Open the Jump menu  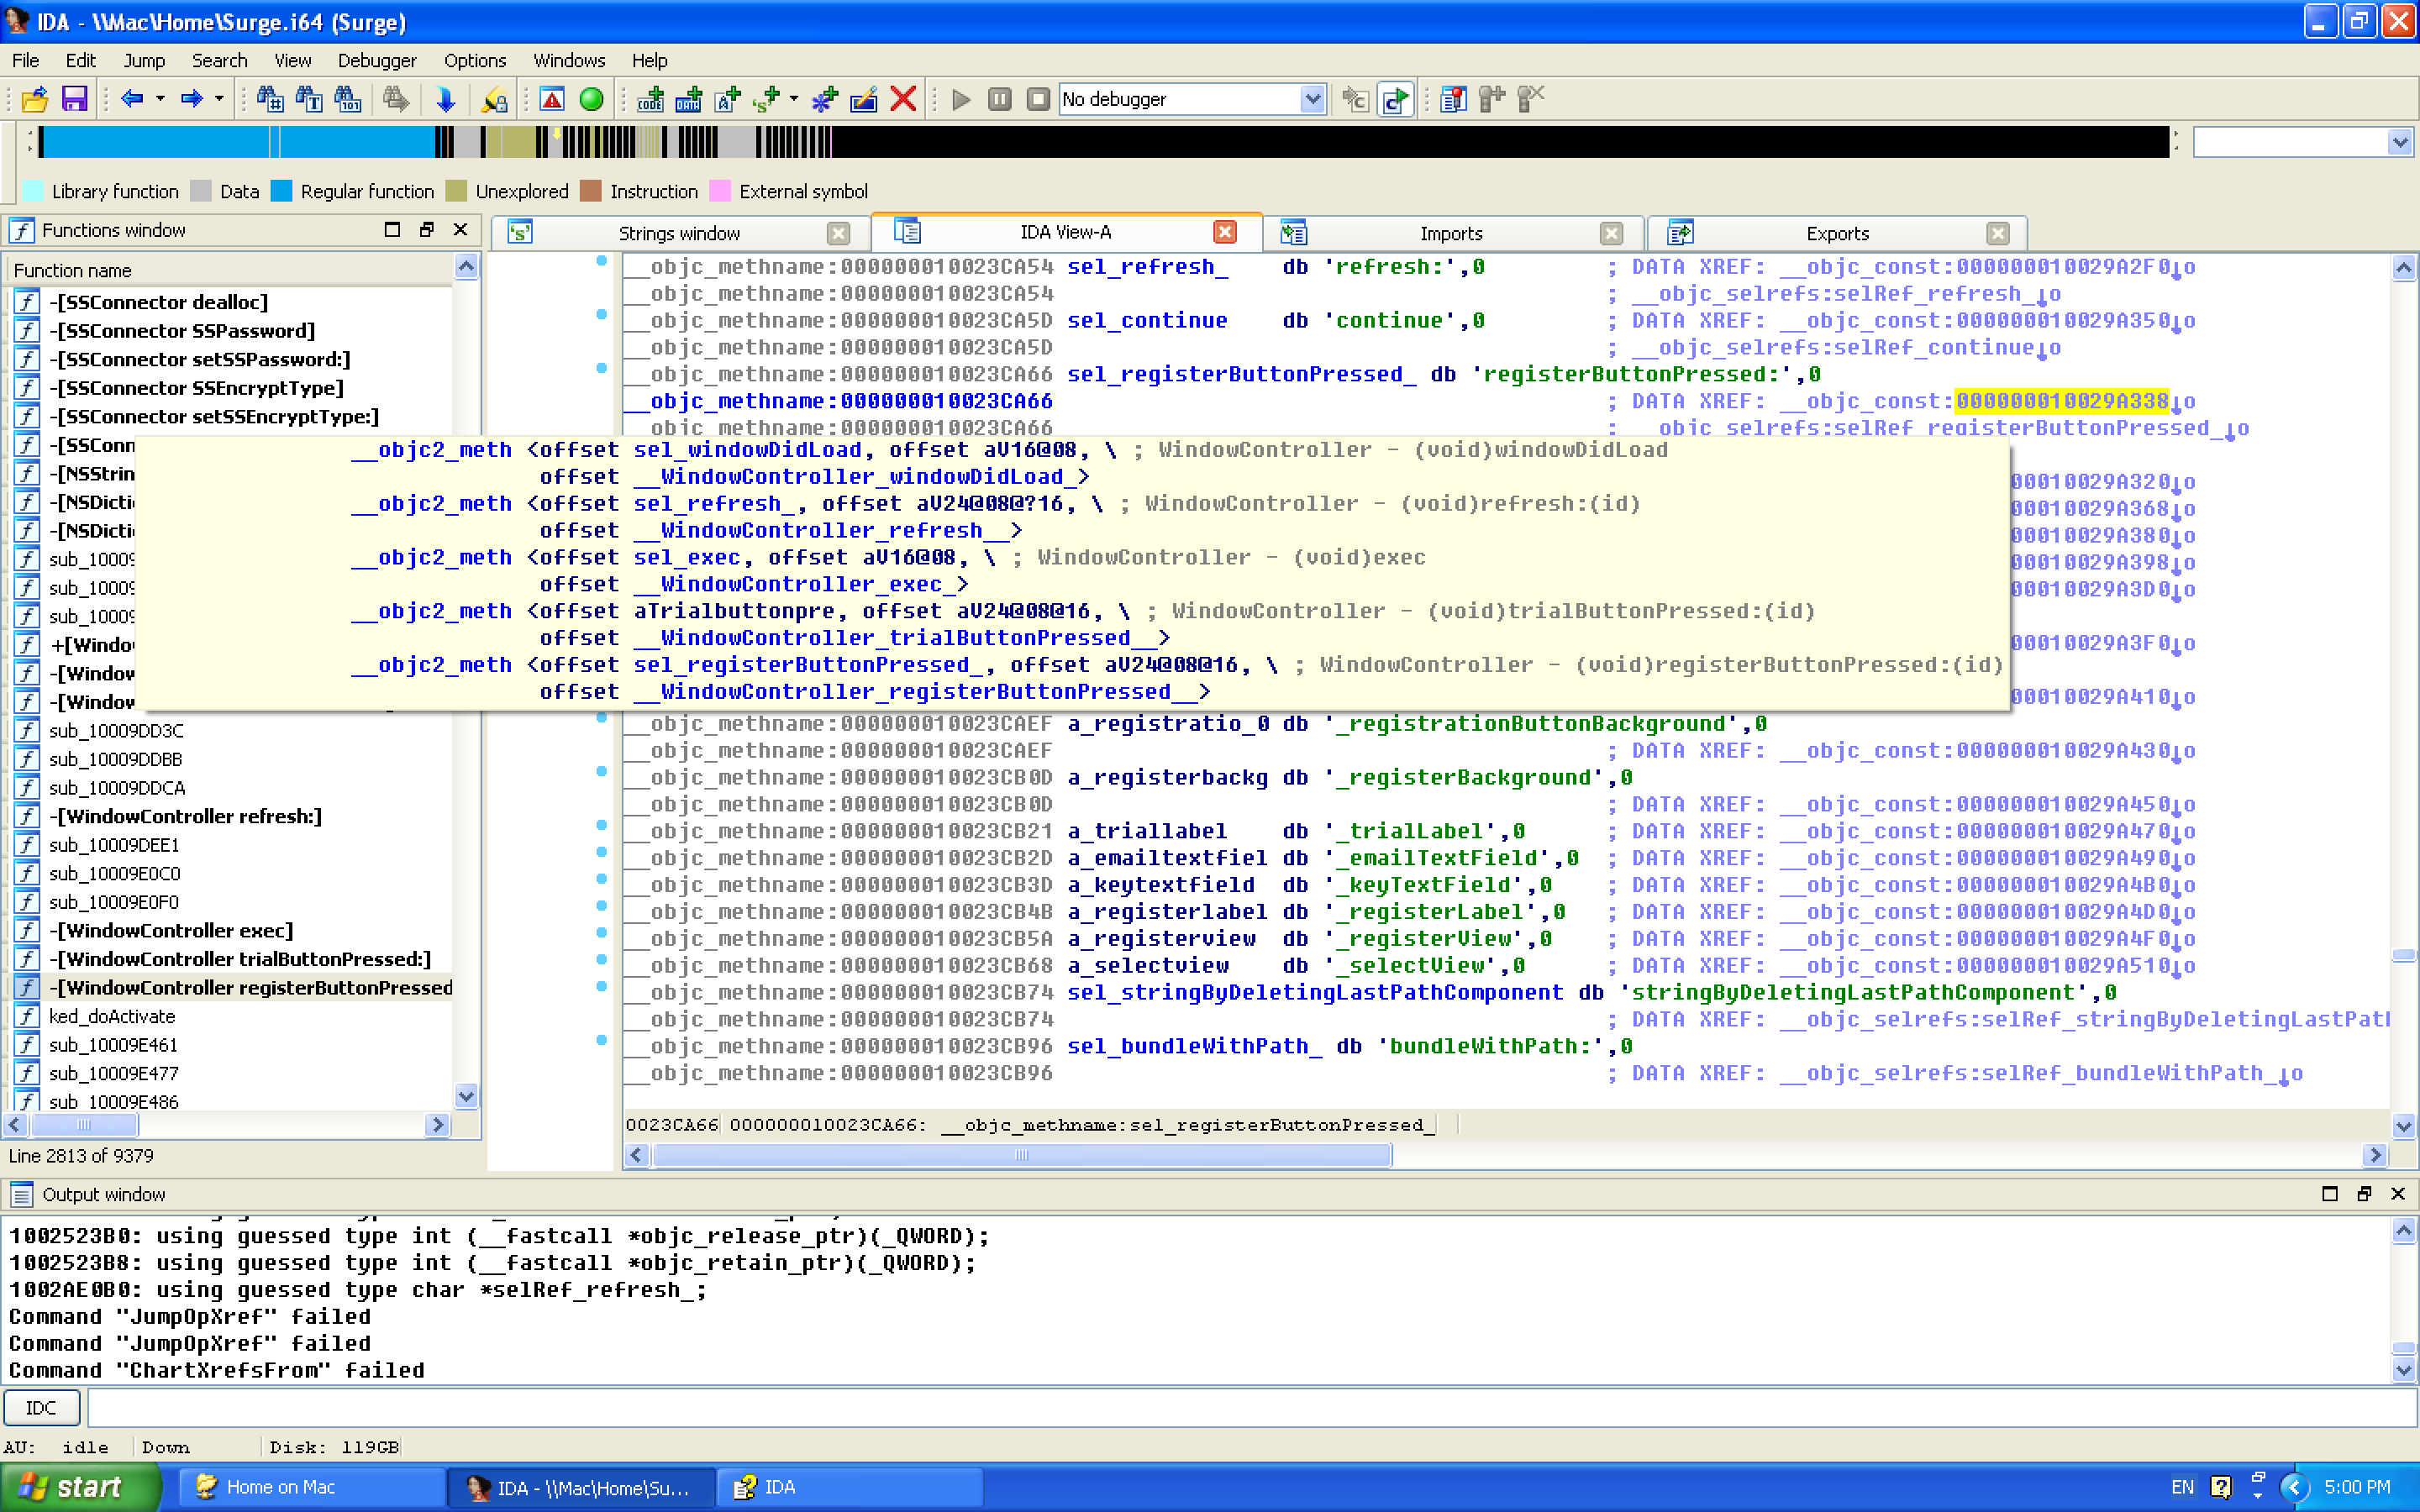pyautogui.click(x=144, y=60)
